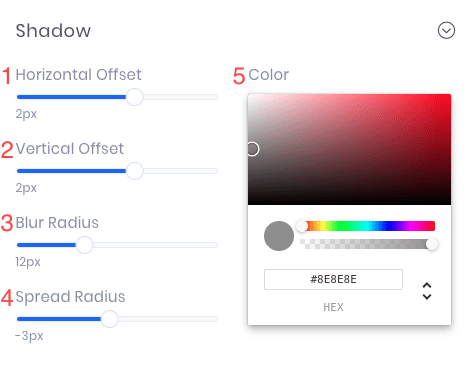This screenshot has width=467, height=375.
Task: Click the unfilled Horizontal Offset track
Action: click(181, 97)
